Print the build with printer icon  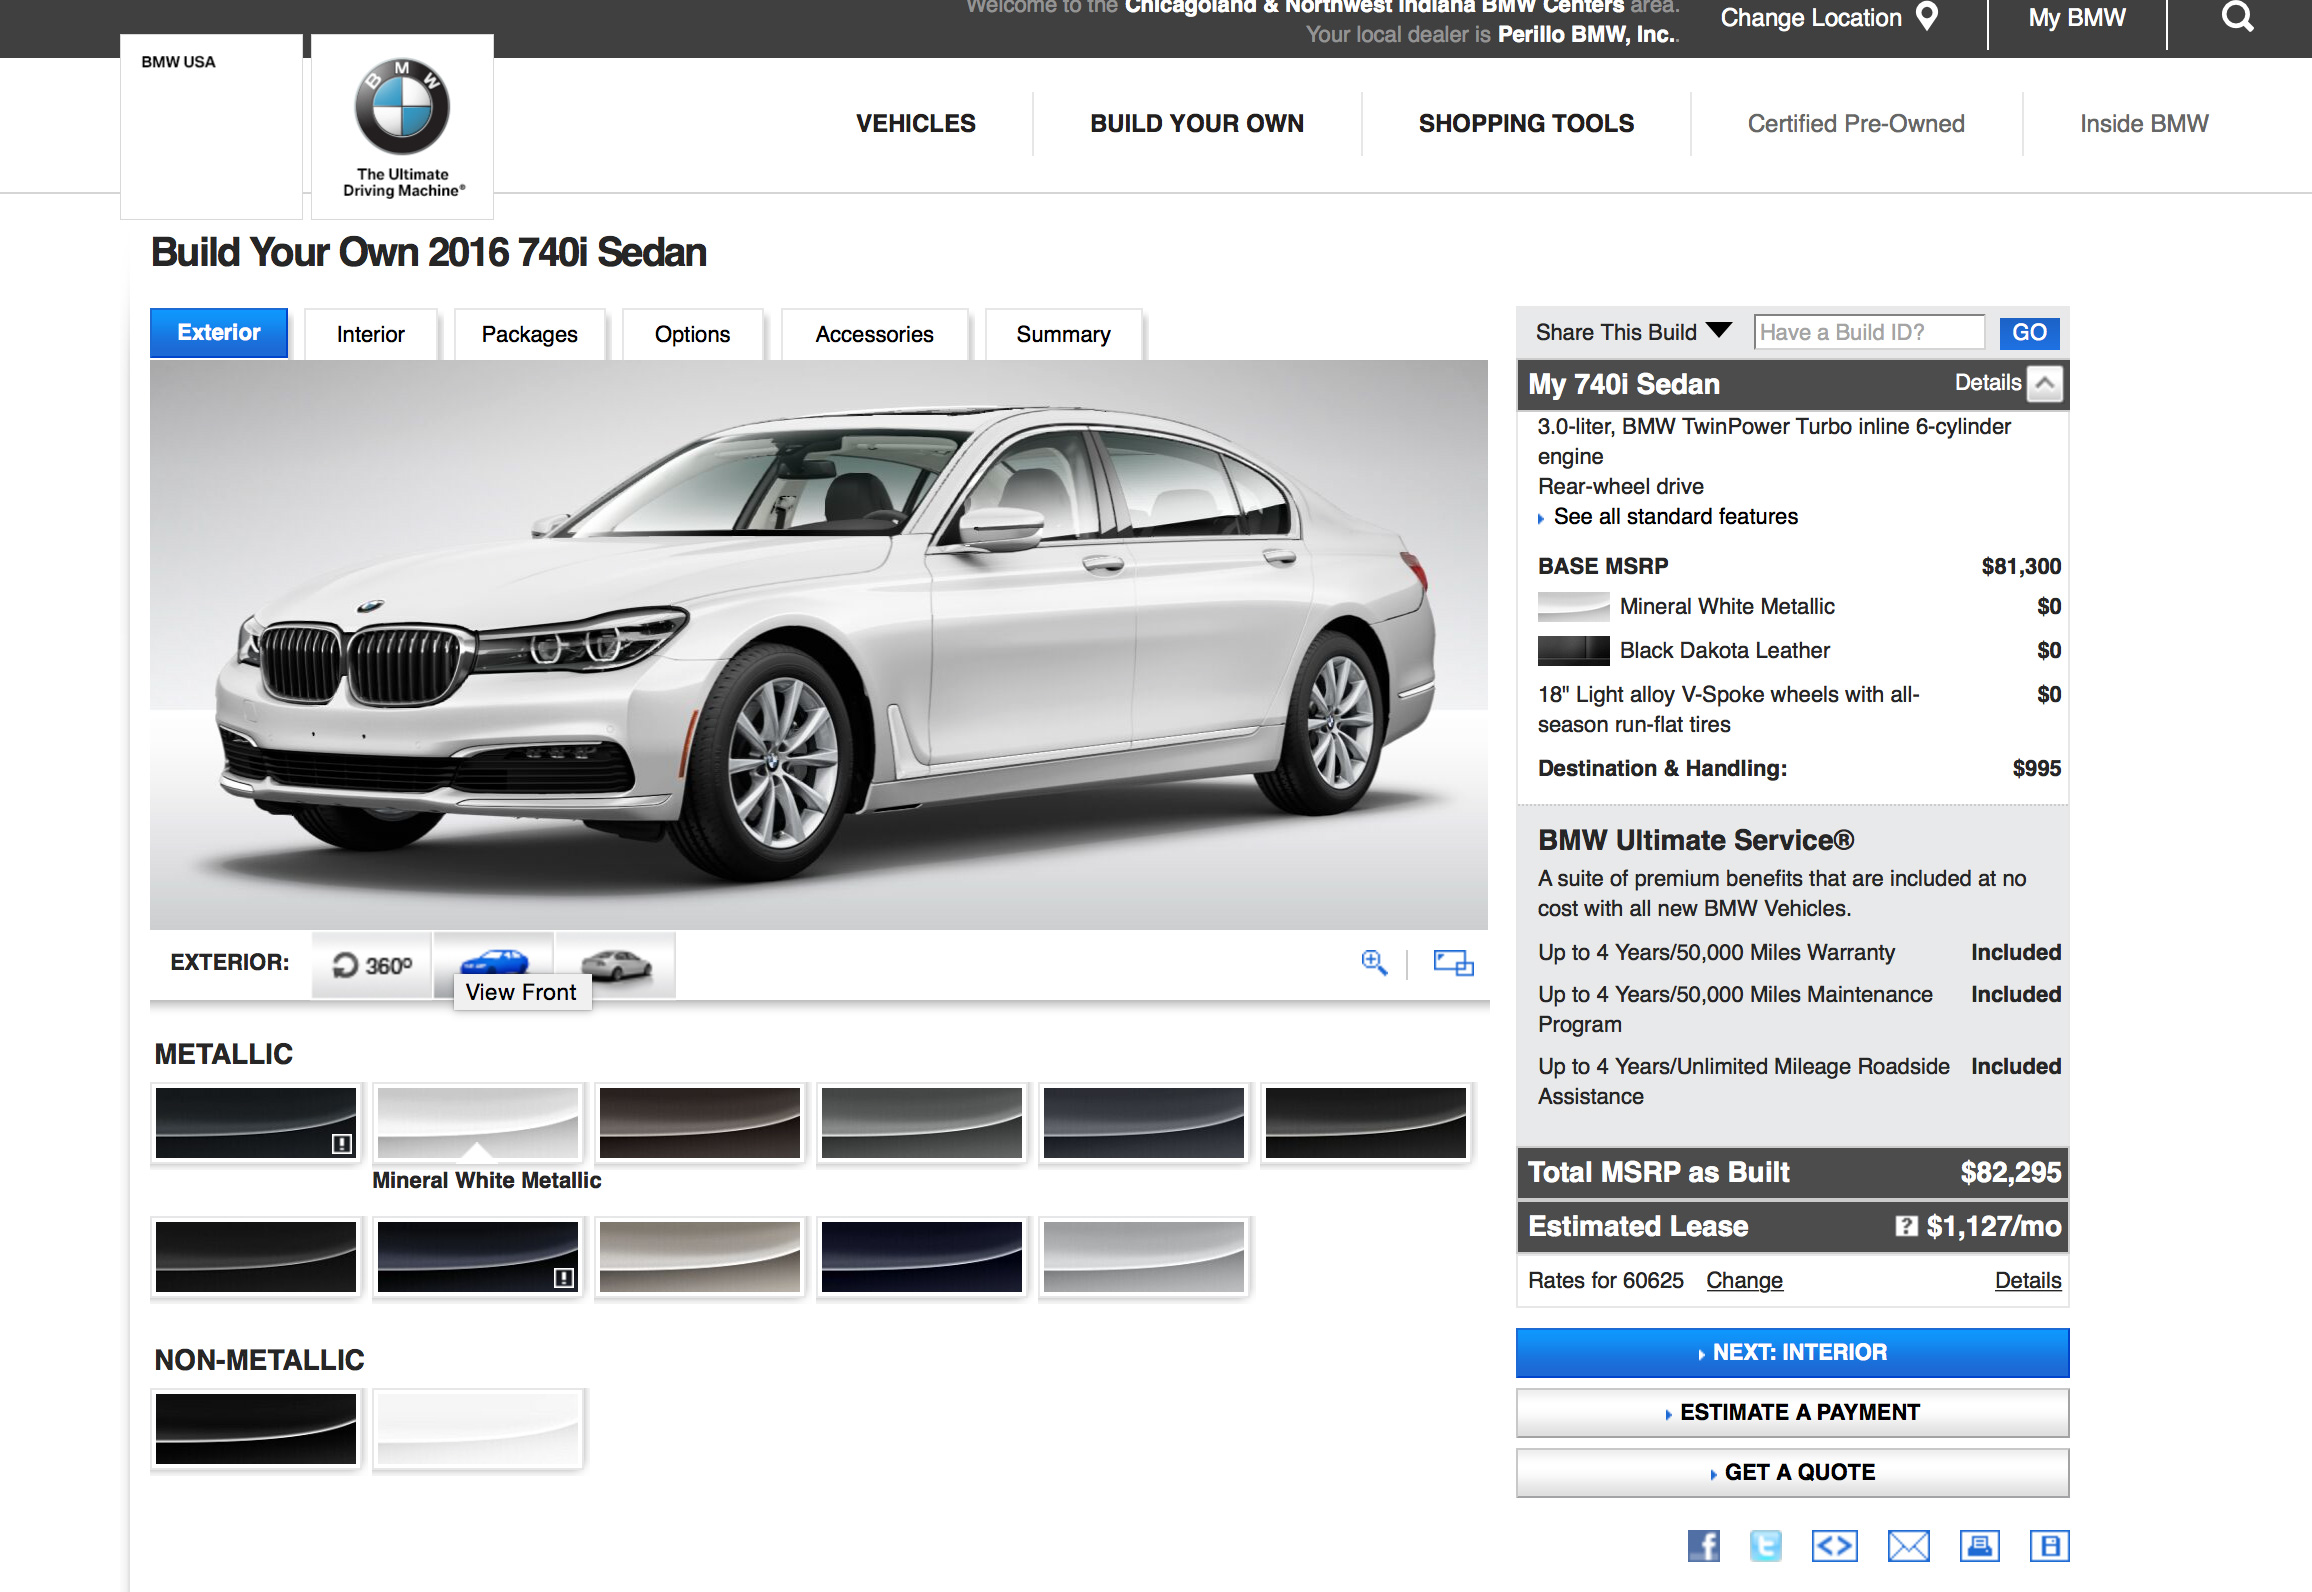[1979, 1546]
